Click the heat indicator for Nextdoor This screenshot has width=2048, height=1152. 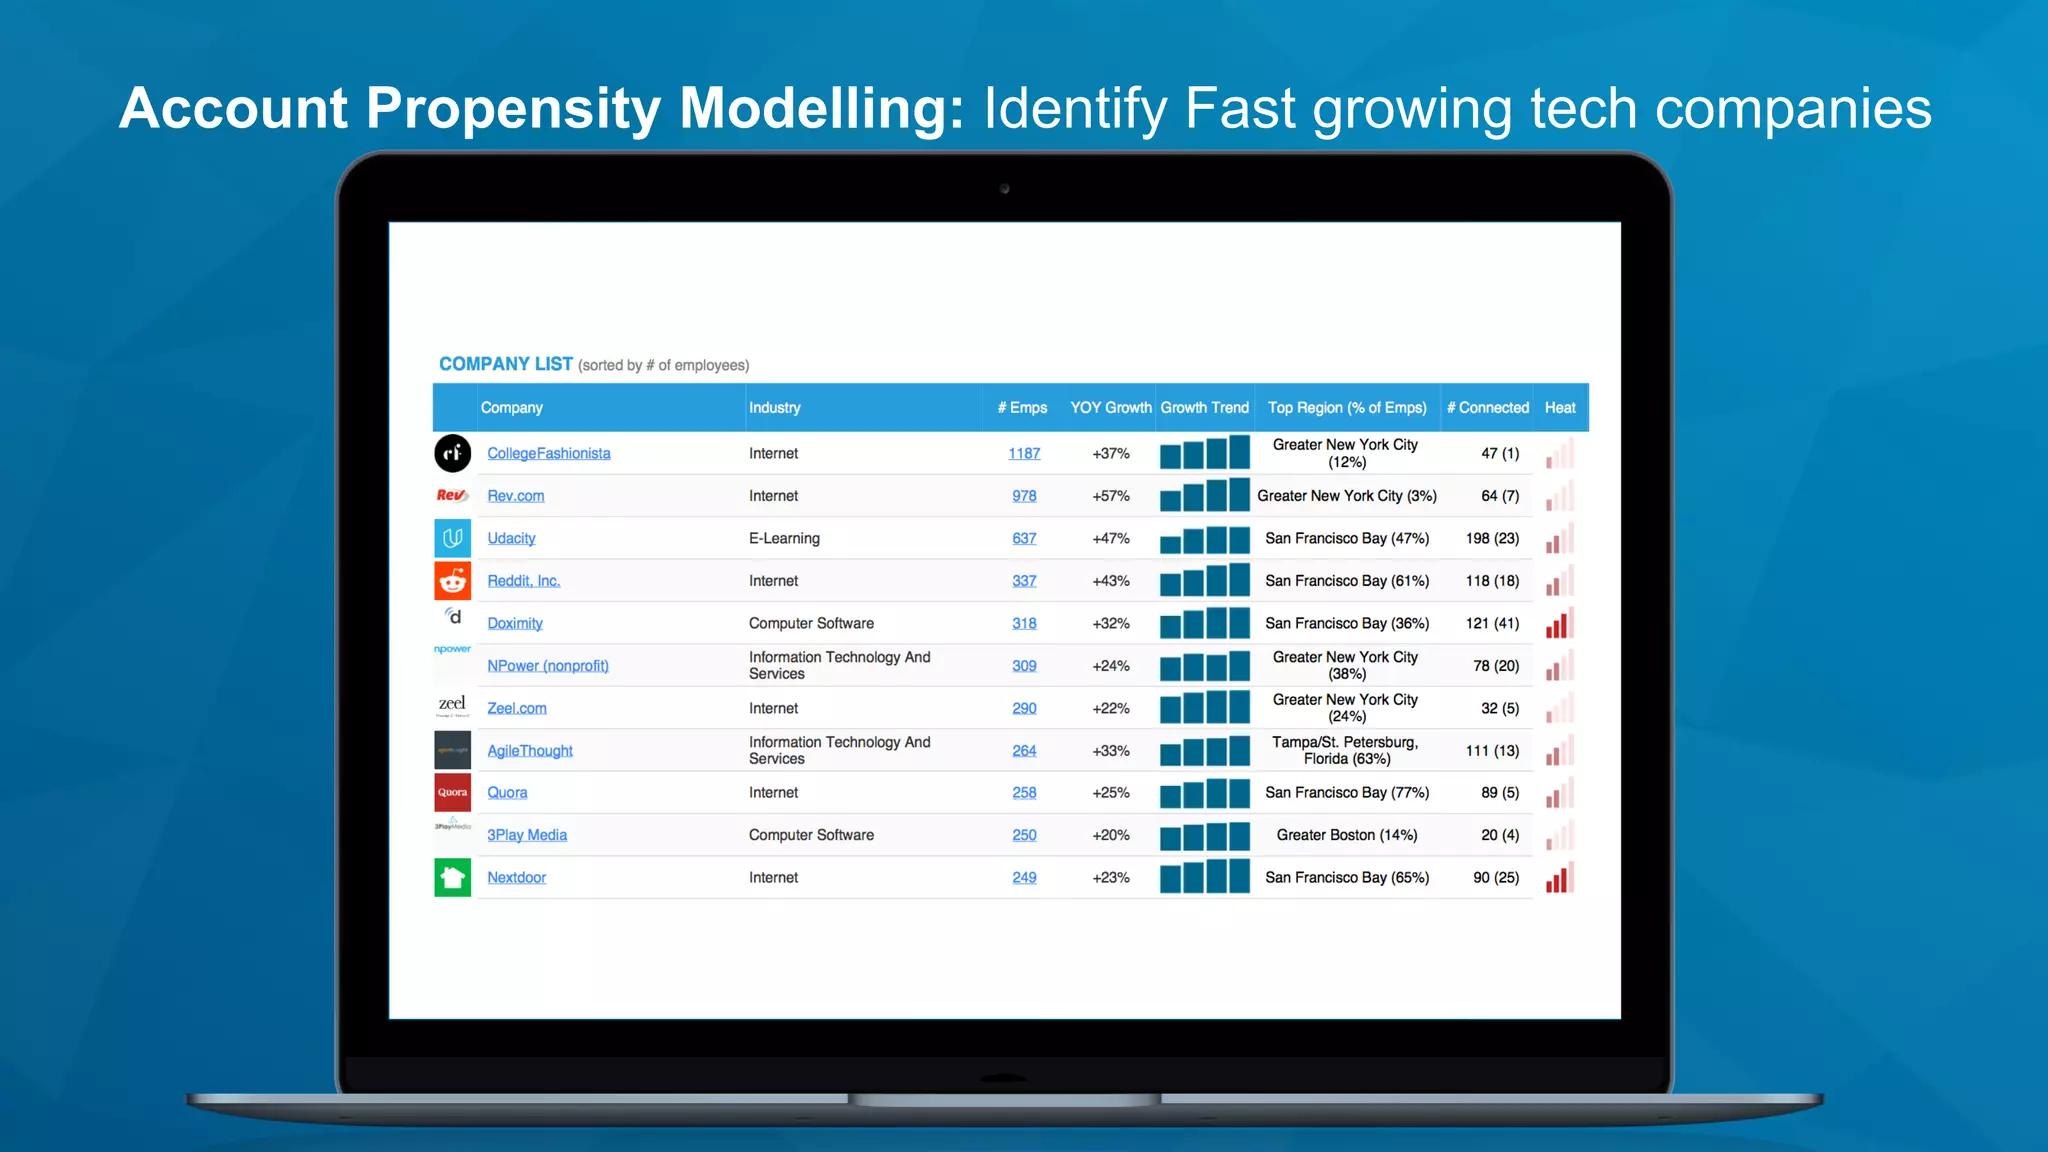(1559, 877)
